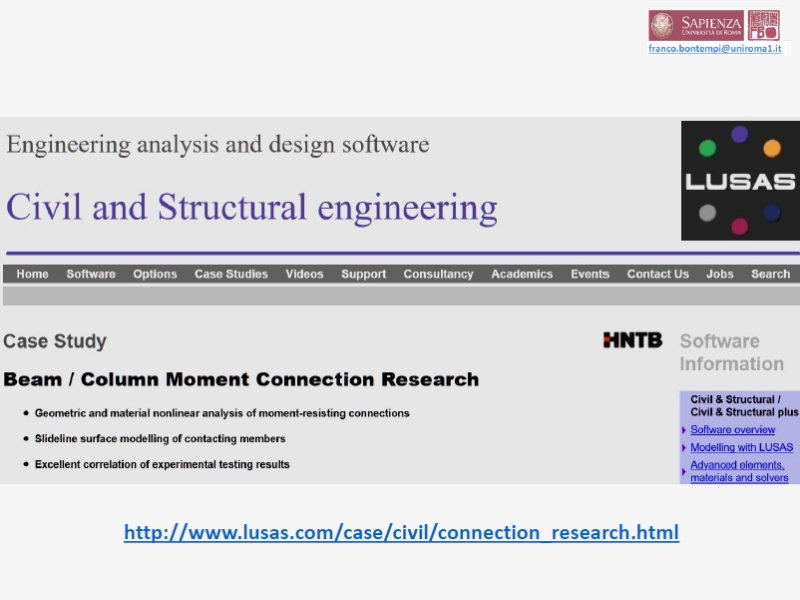Open the Home menu item
This screenshot has height=600, width=800.
click(32, 274)
